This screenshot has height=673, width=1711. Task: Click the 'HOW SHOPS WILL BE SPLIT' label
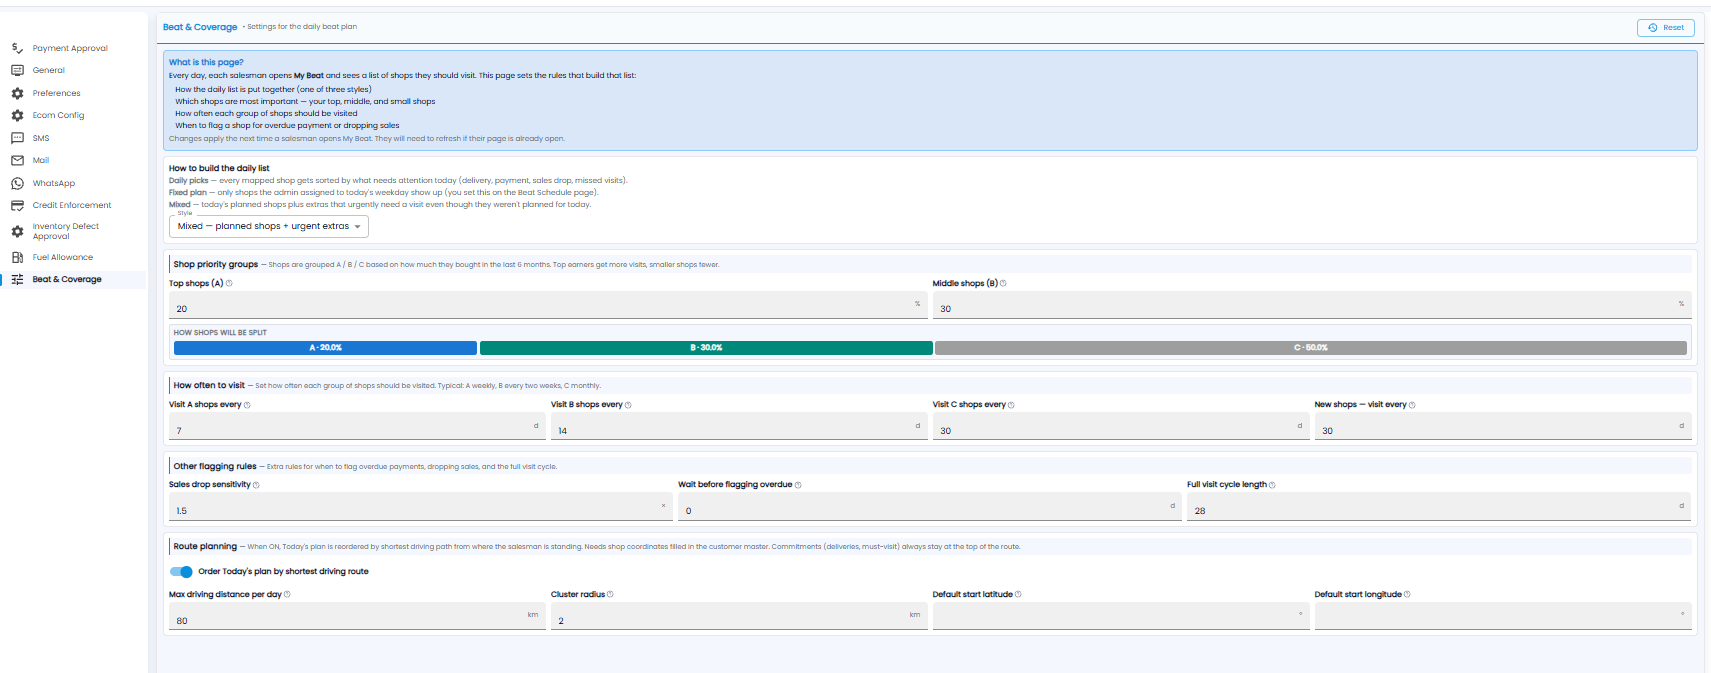[x=220, y=333]
